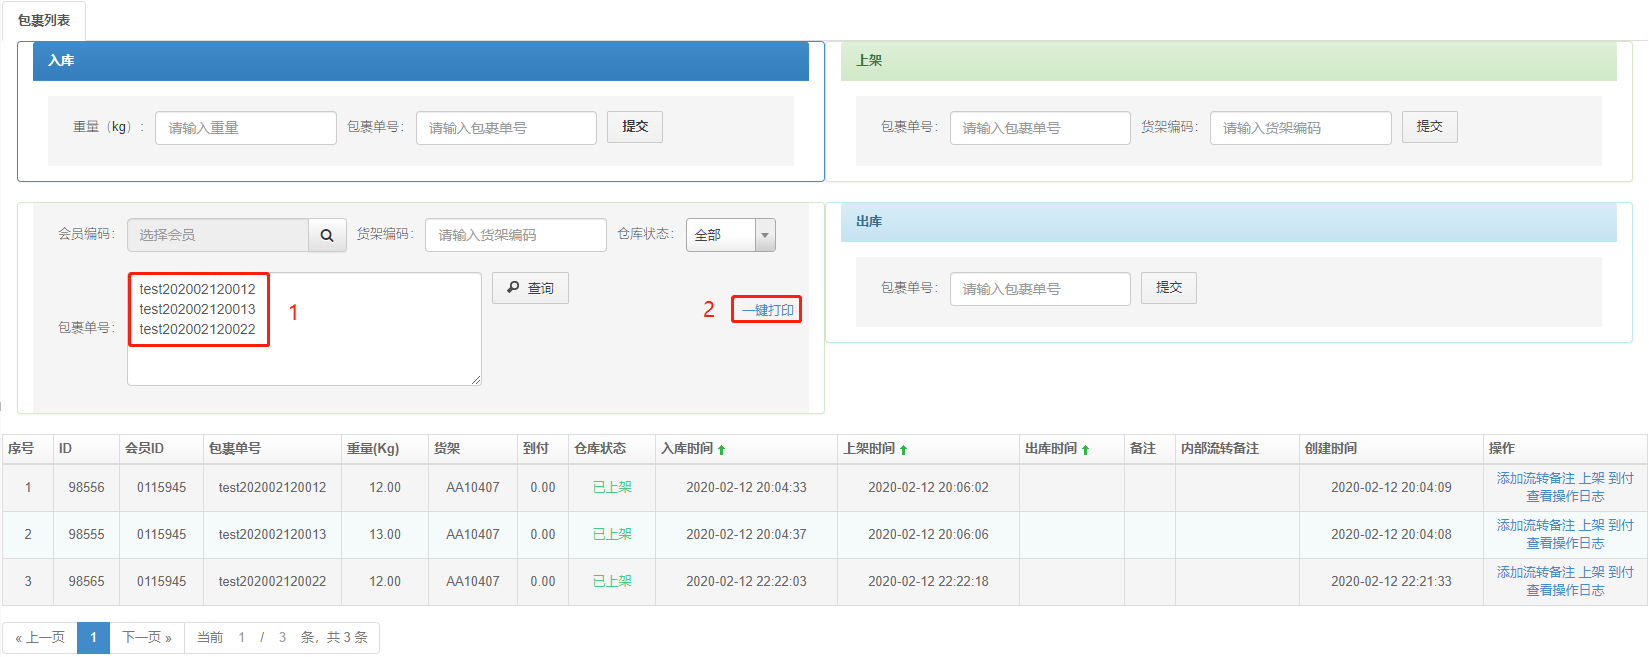The height and width of the screenshot is (657, 1649).
Task: Click table cell test202002120012
Action: pos(272,488)
